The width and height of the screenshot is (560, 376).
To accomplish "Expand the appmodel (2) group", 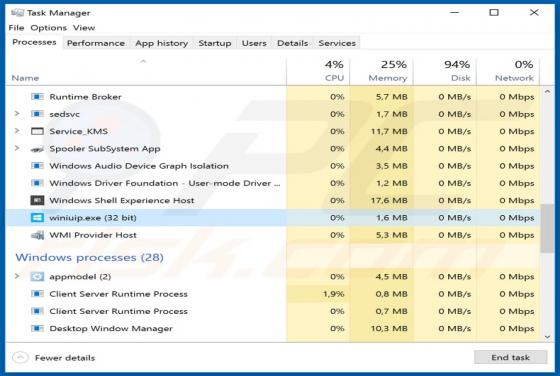I will click(x=17, y=276).
